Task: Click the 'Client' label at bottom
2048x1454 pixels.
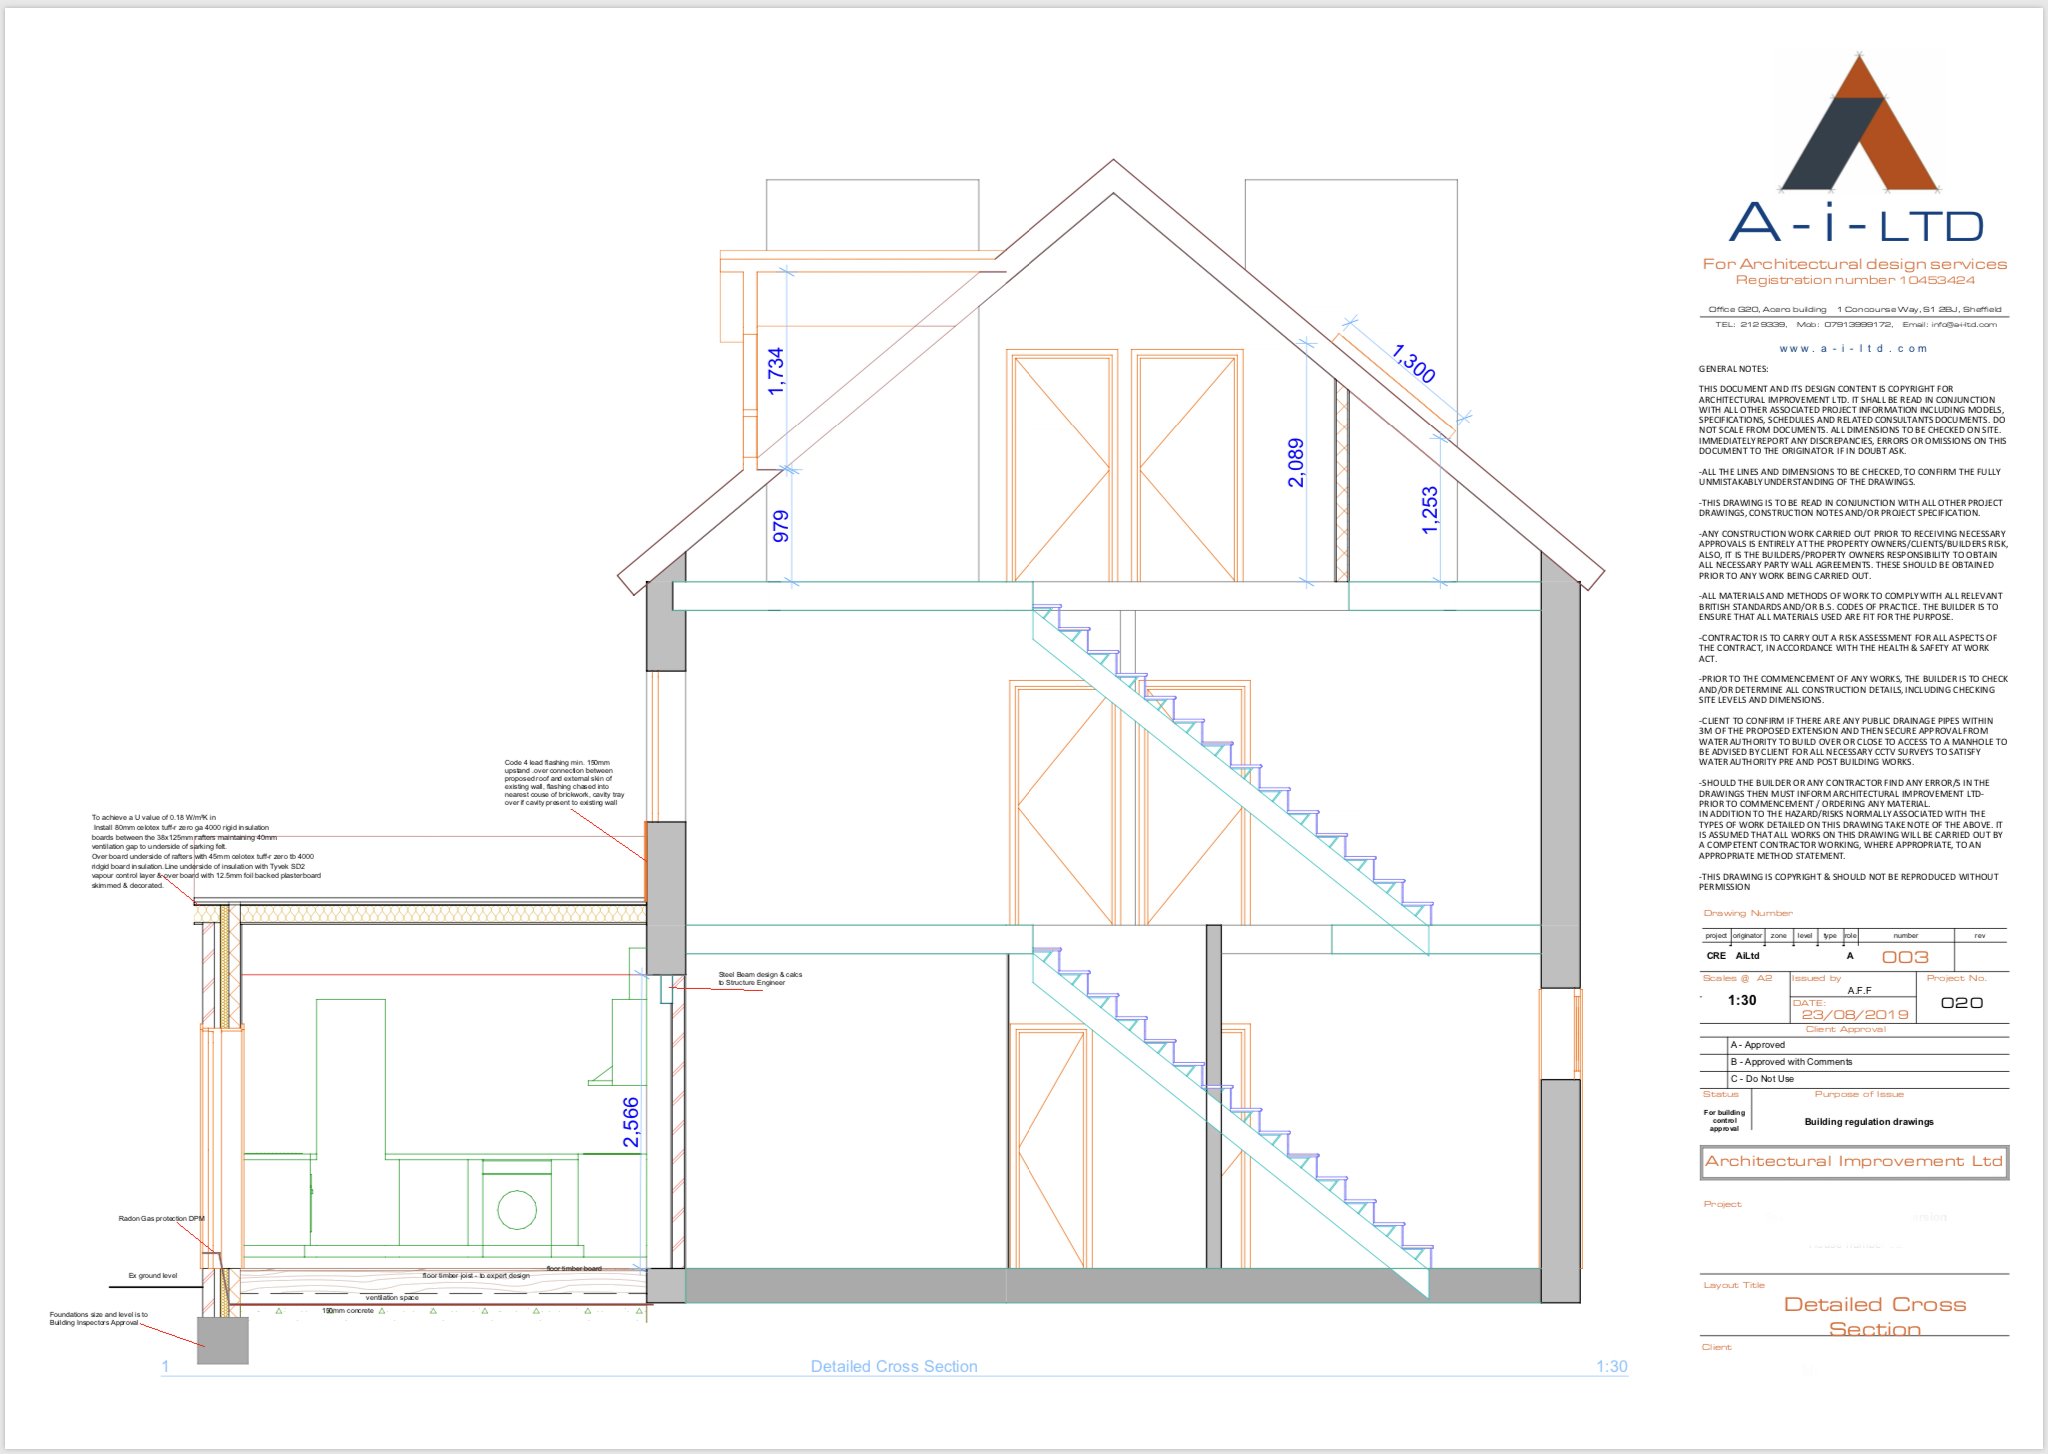Action: [x=1716, y=1347]
